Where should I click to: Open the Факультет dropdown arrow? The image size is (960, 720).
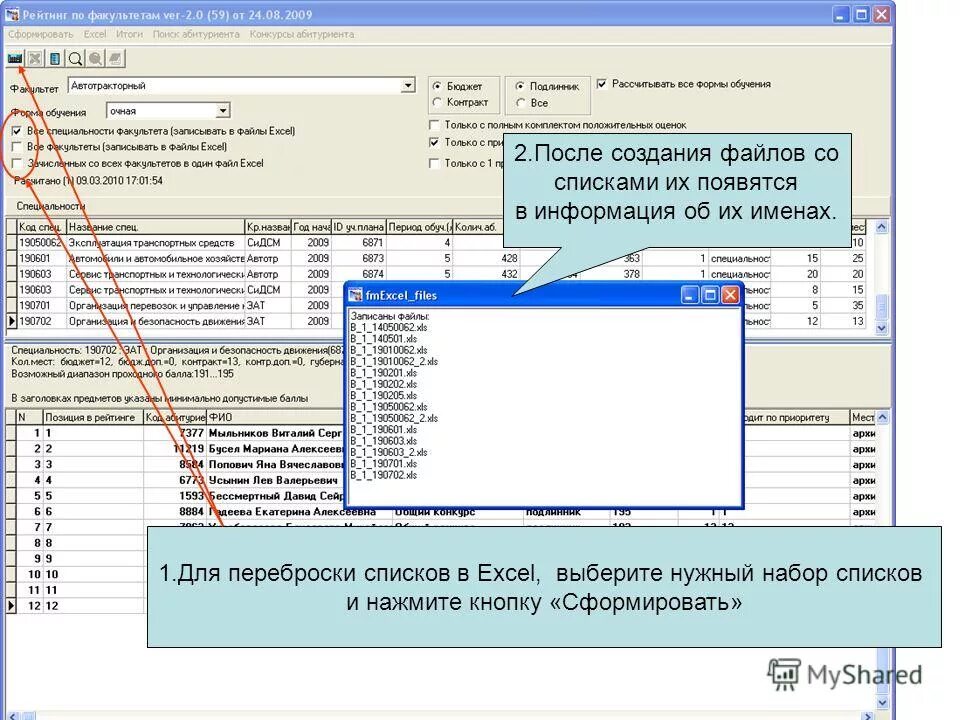click(x=408, y=86)
